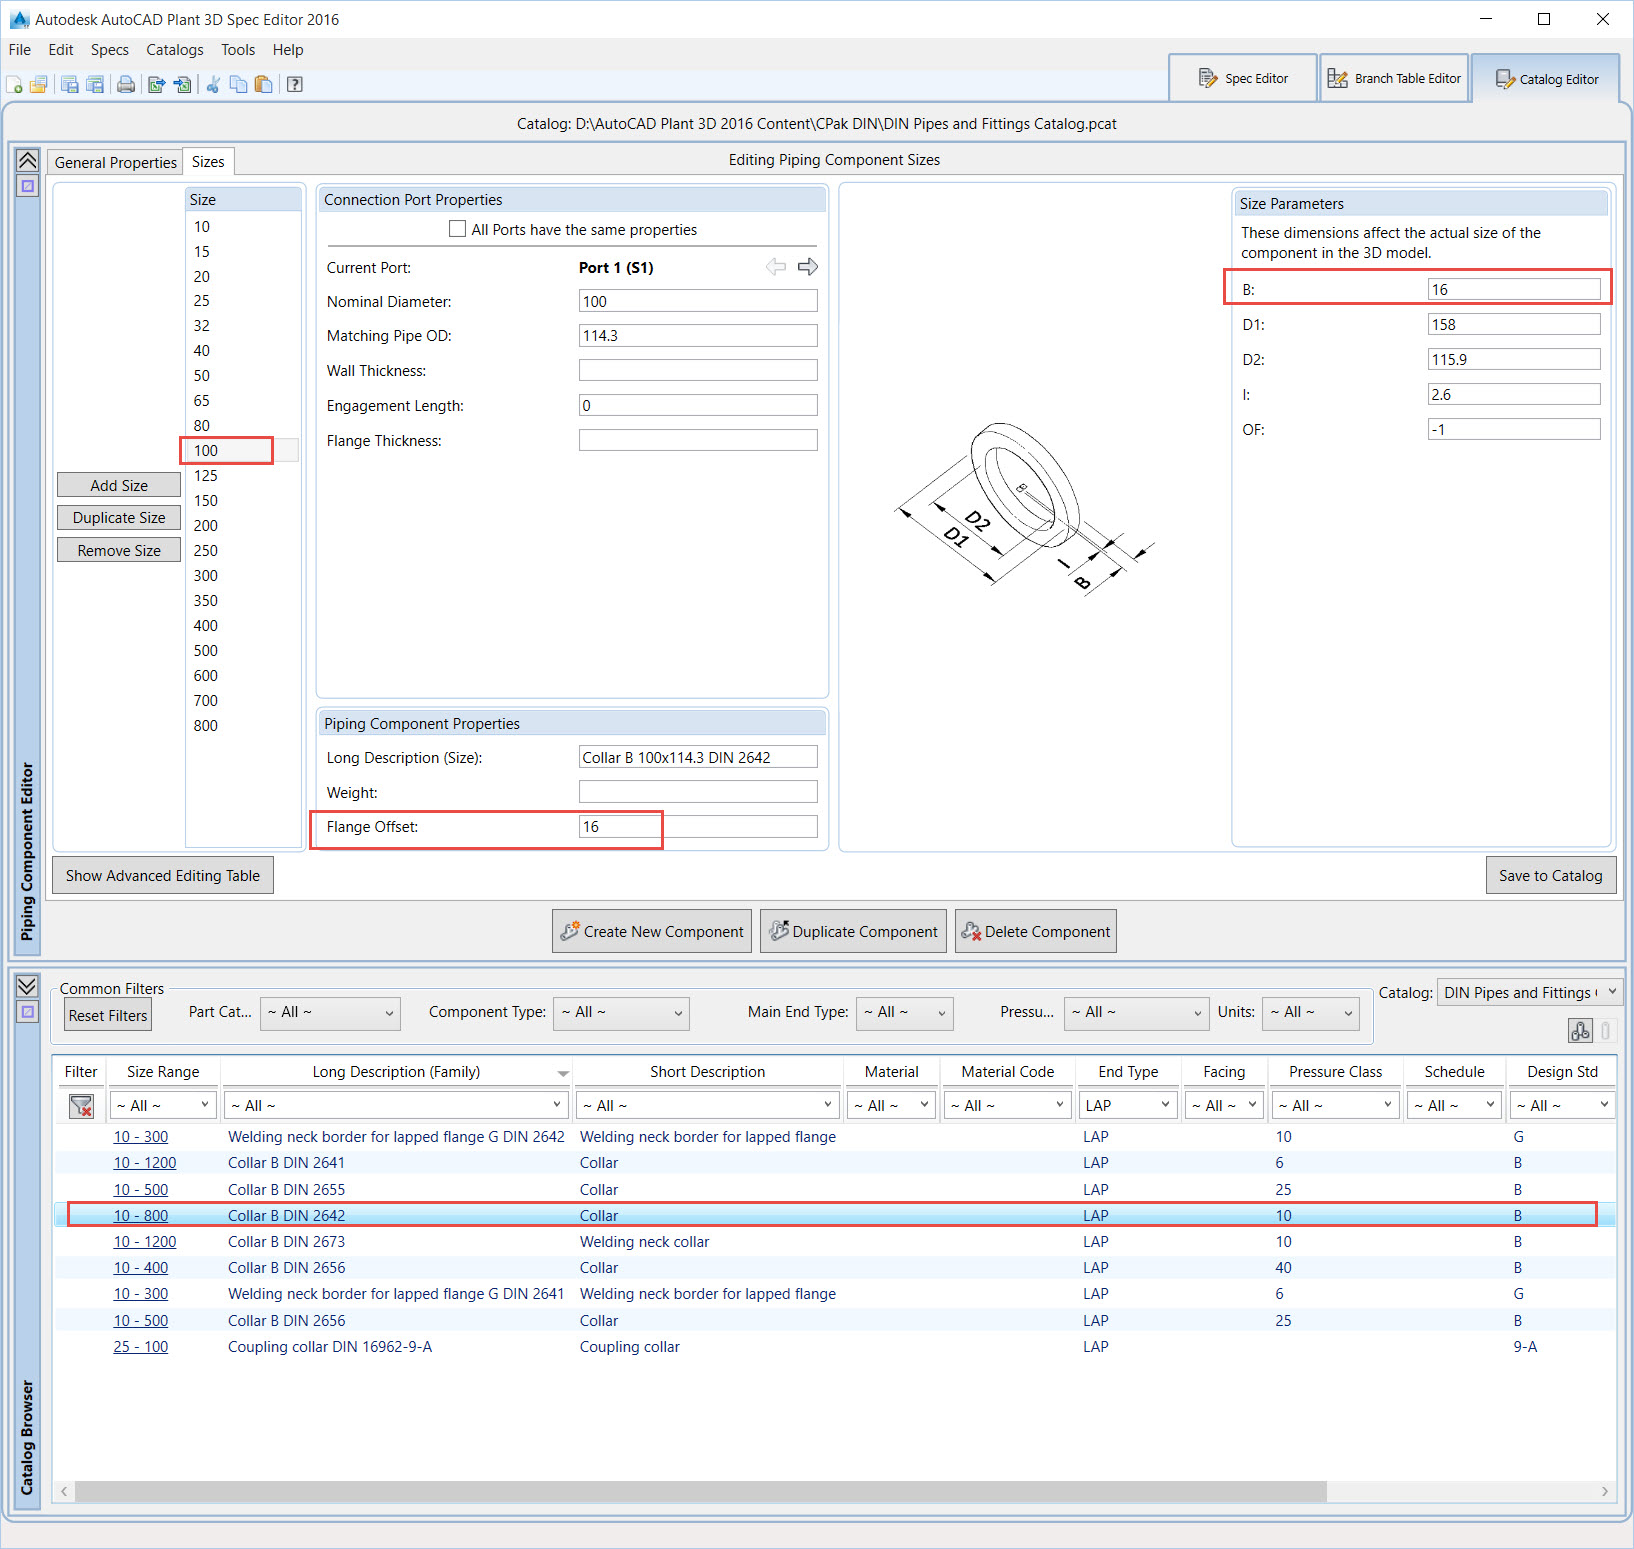
Task: Click the Add Size button
Action: (119, 485)
